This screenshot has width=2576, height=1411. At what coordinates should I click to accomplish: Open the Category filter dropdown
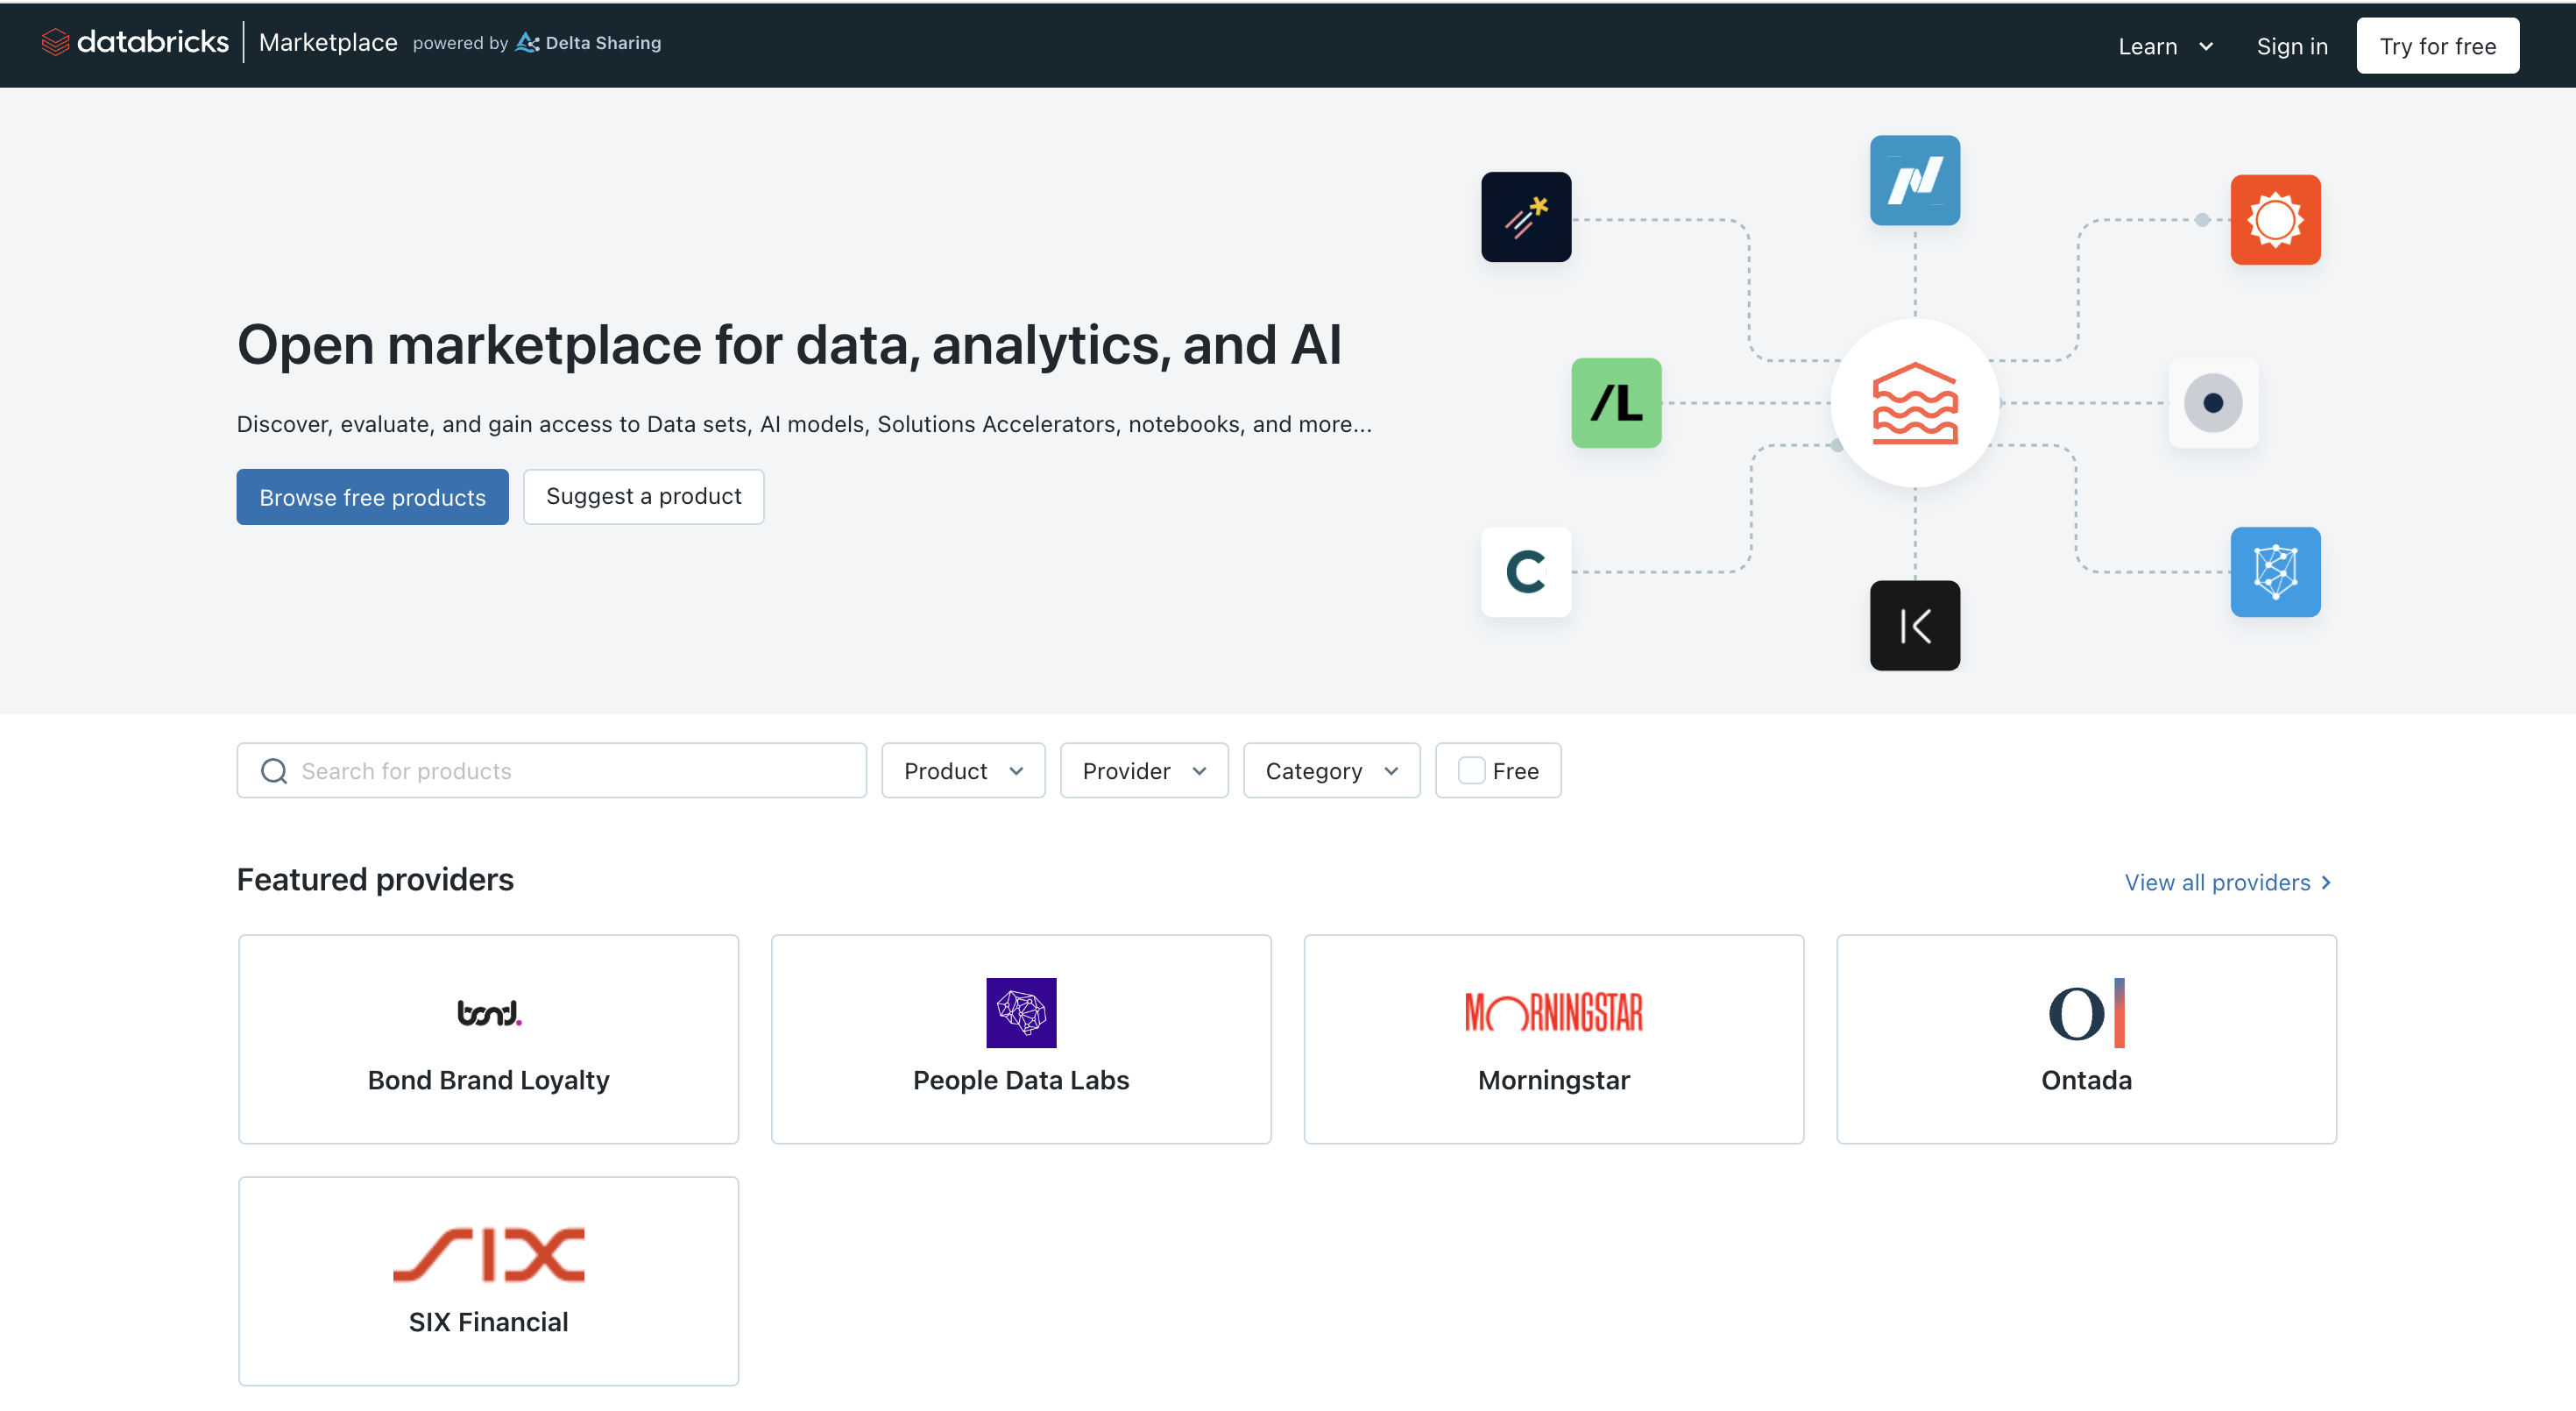(x=1330, y=771)
